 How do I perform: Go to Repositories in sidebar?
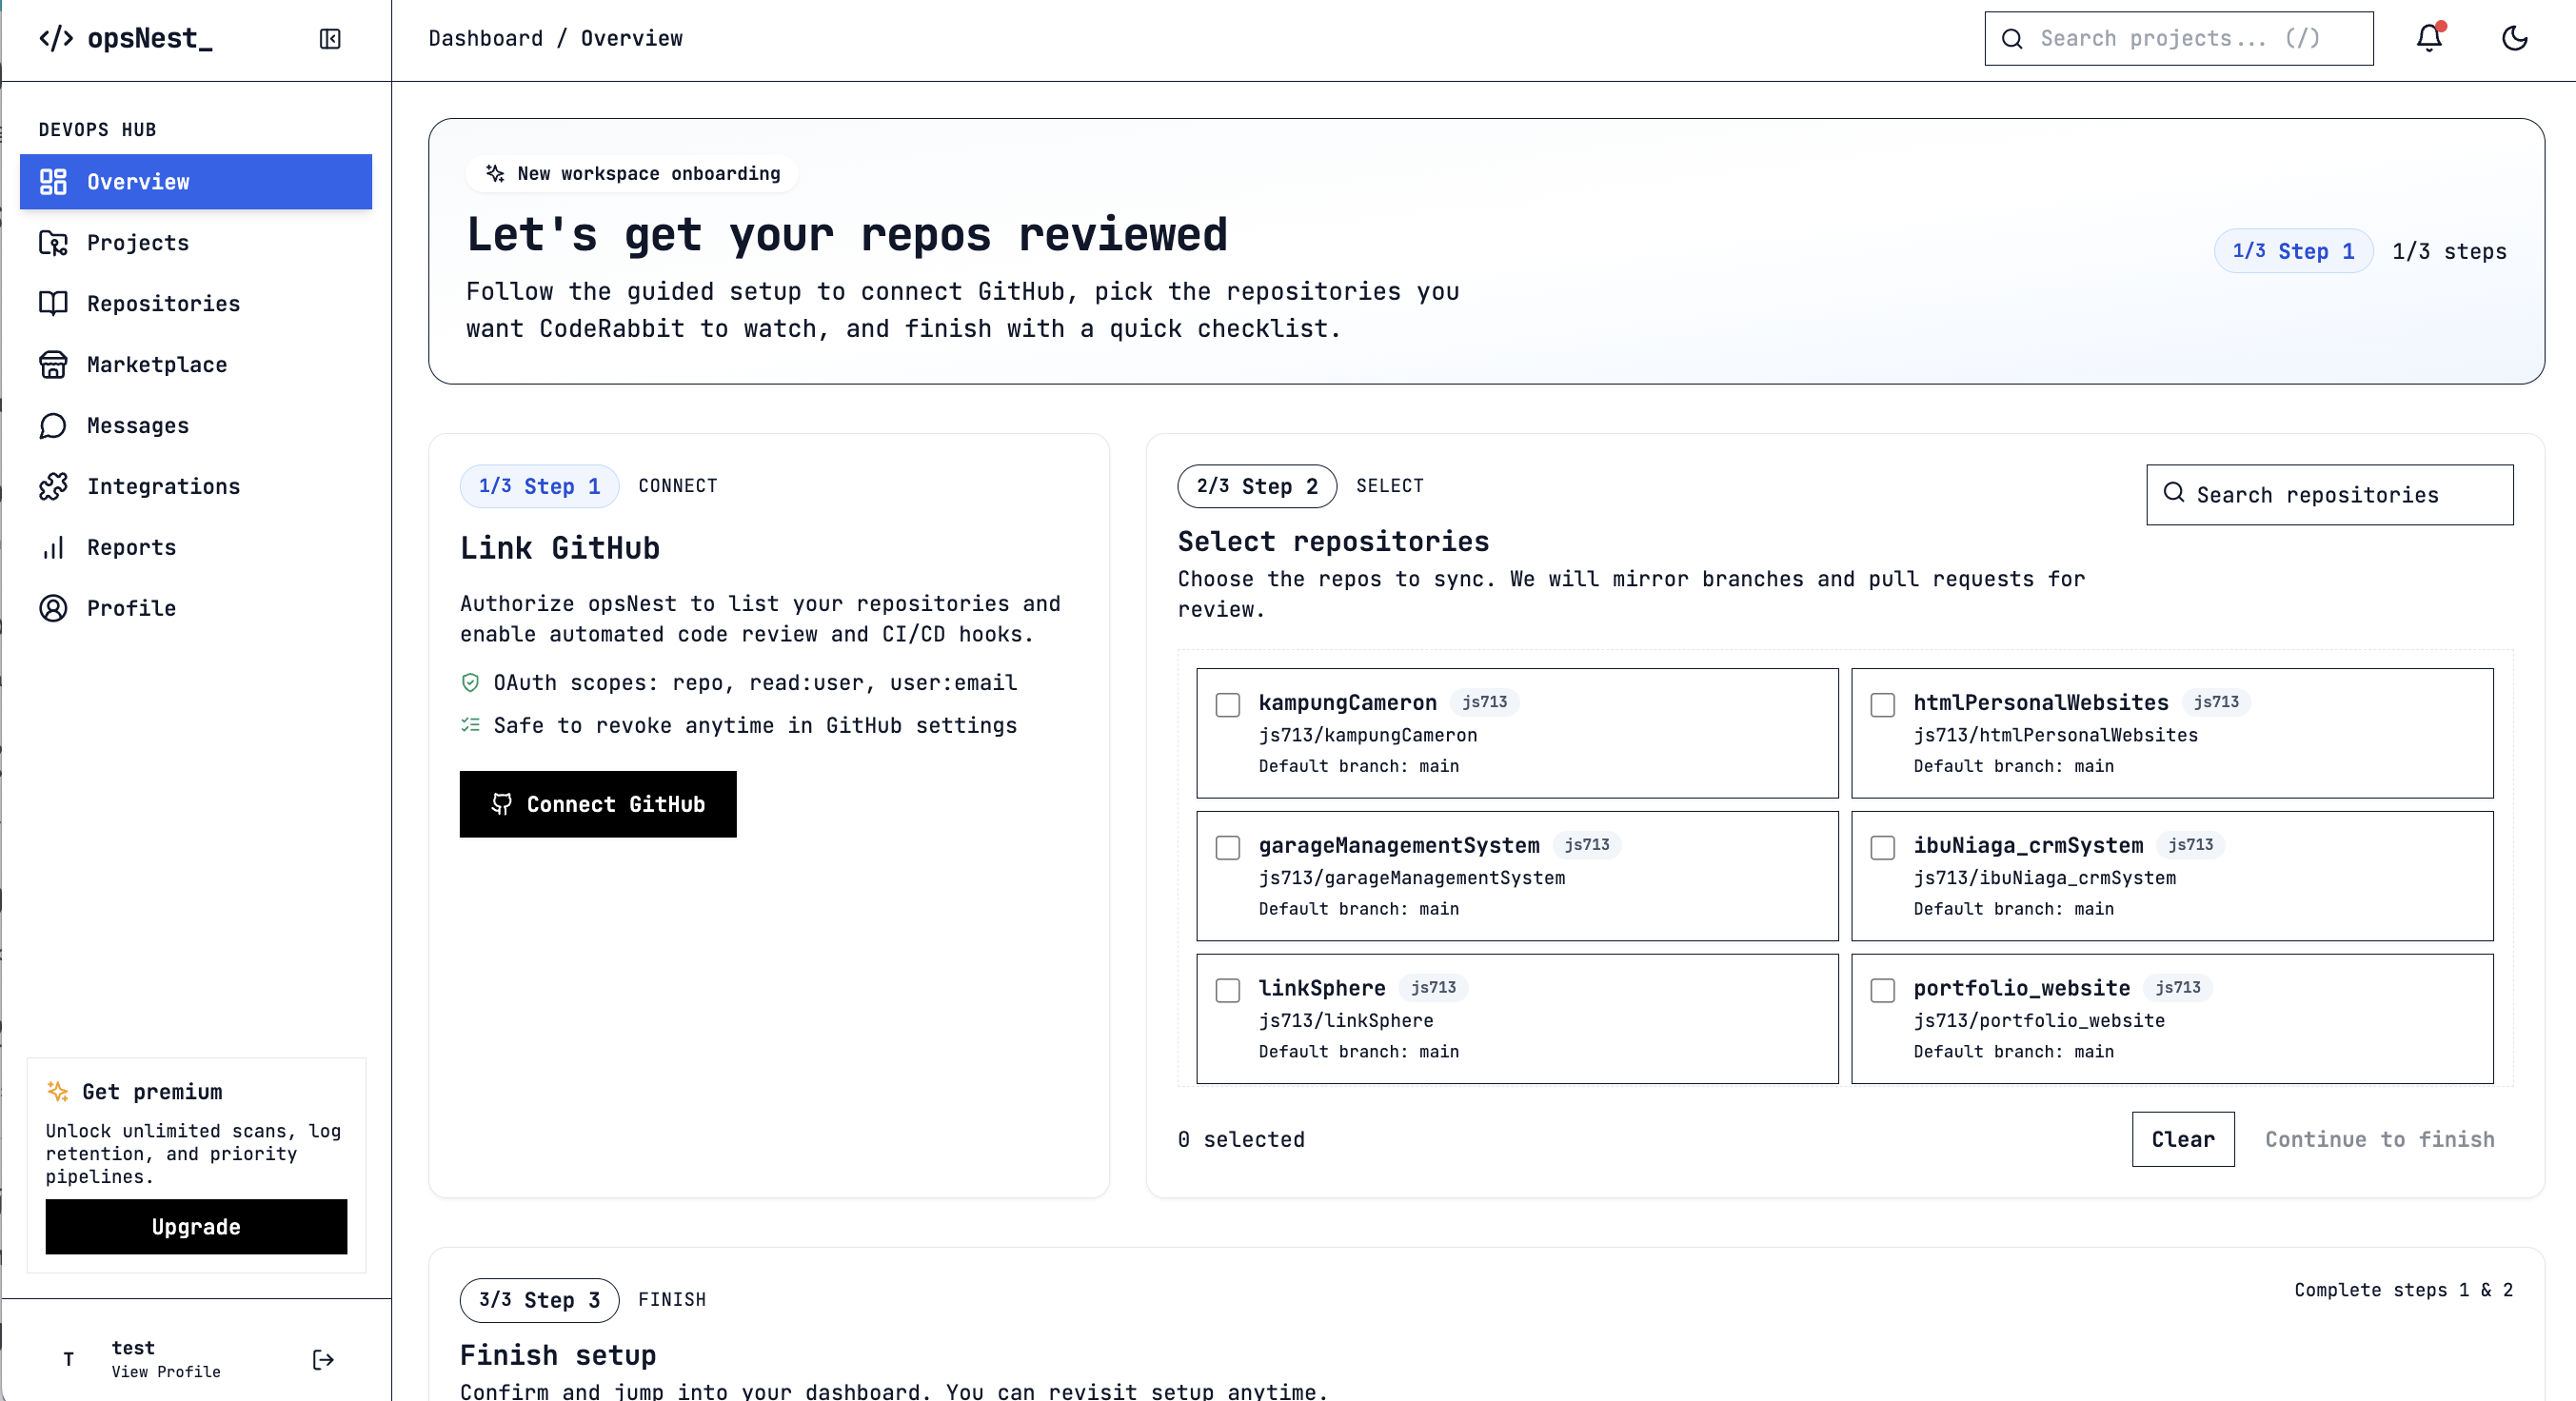tap(163, 303)
